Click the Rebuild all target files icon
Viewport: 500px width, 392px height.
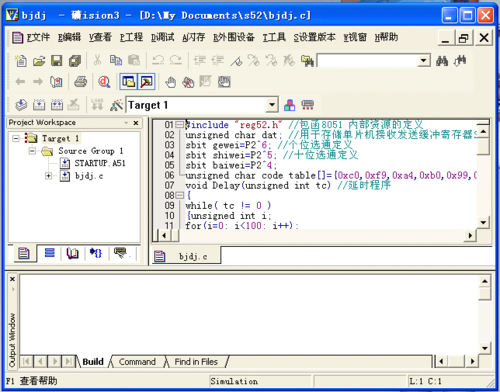pos(57,105)
